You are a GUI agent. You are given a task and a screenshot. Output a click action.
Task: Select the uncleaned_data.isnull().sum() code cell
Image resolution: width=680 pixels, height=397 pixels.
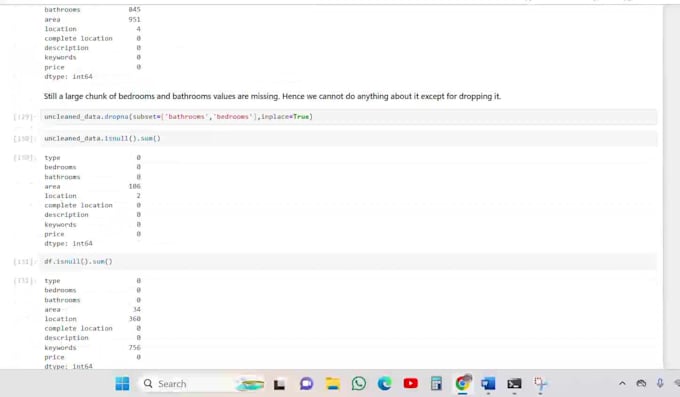click(348, 138)
